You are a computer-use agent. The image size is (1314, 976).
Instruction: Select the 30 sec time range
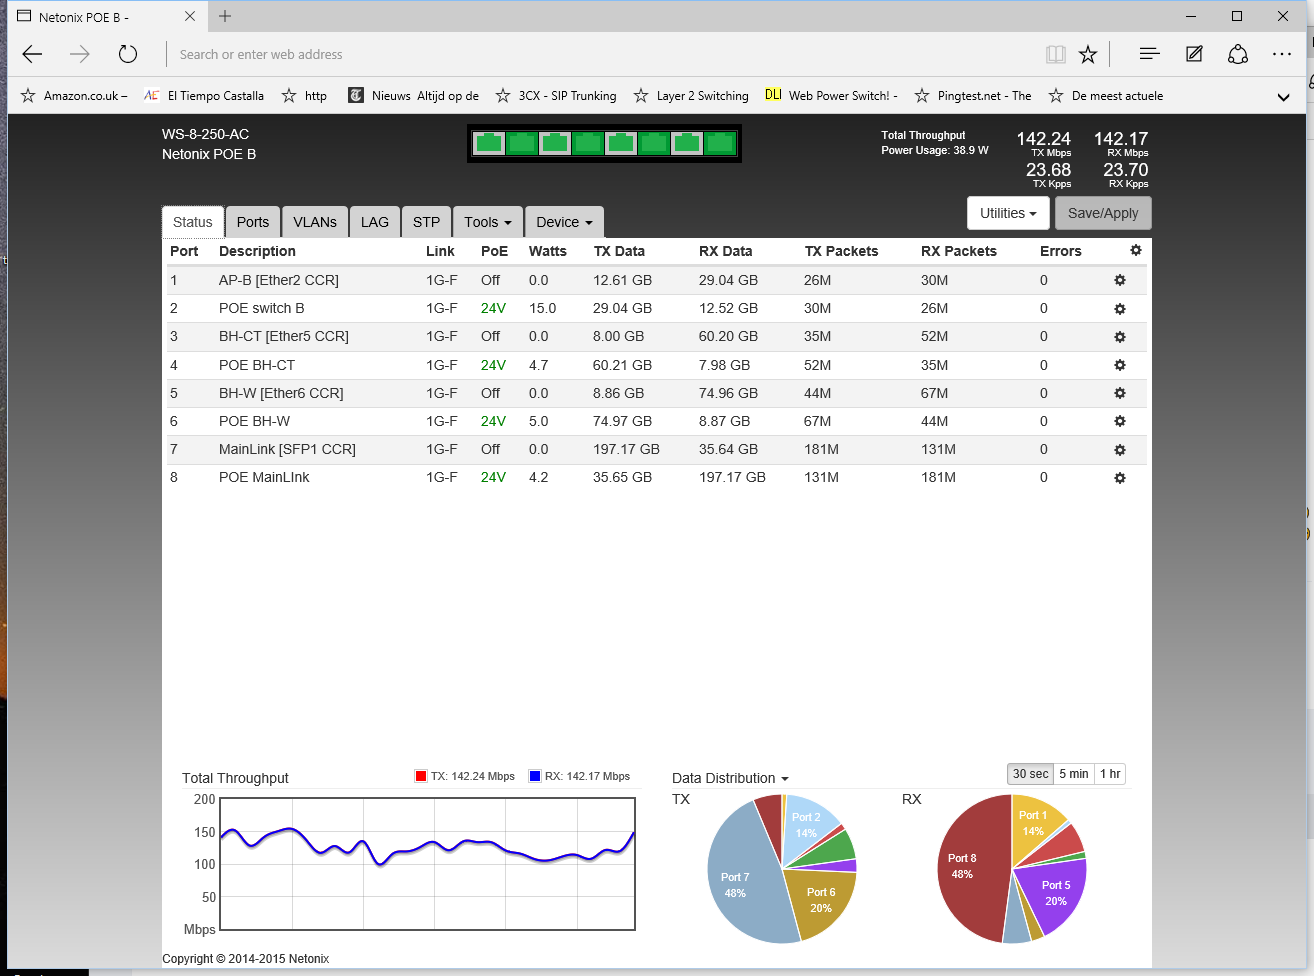pos(1030,774)
